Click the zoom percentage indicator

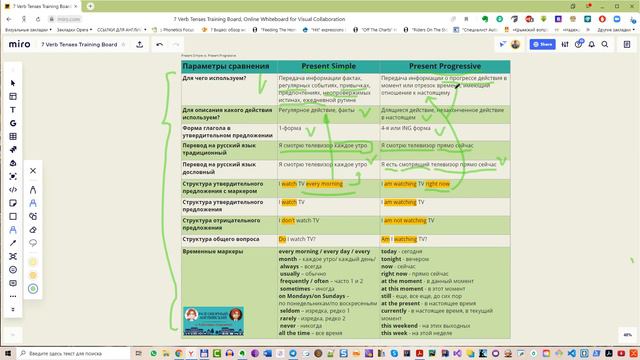[x=627, y=335]
